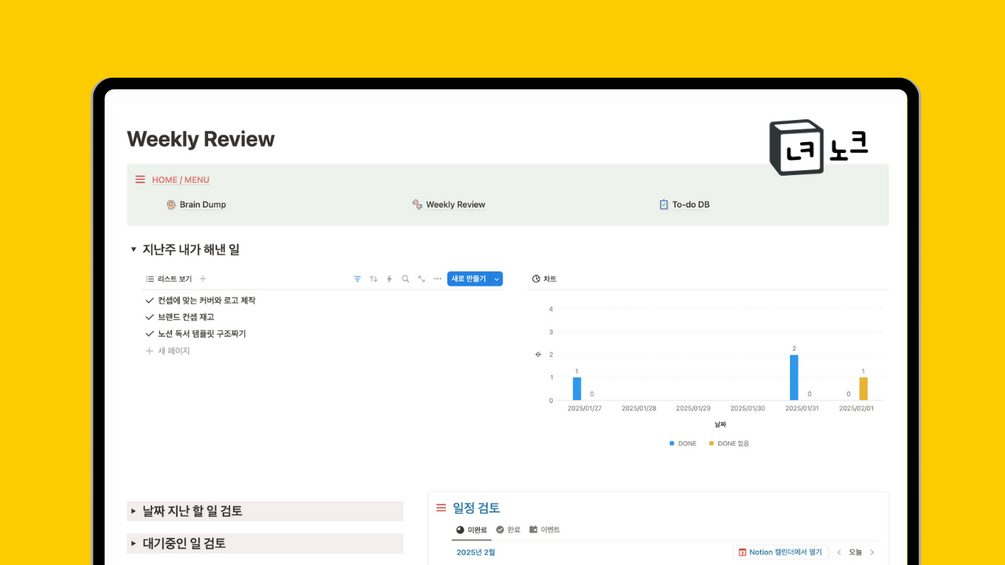Collapse the 지난주 내가 해낸 일 toggle
The height and width of the screenshot is (565, 1005).
(133, 249)
